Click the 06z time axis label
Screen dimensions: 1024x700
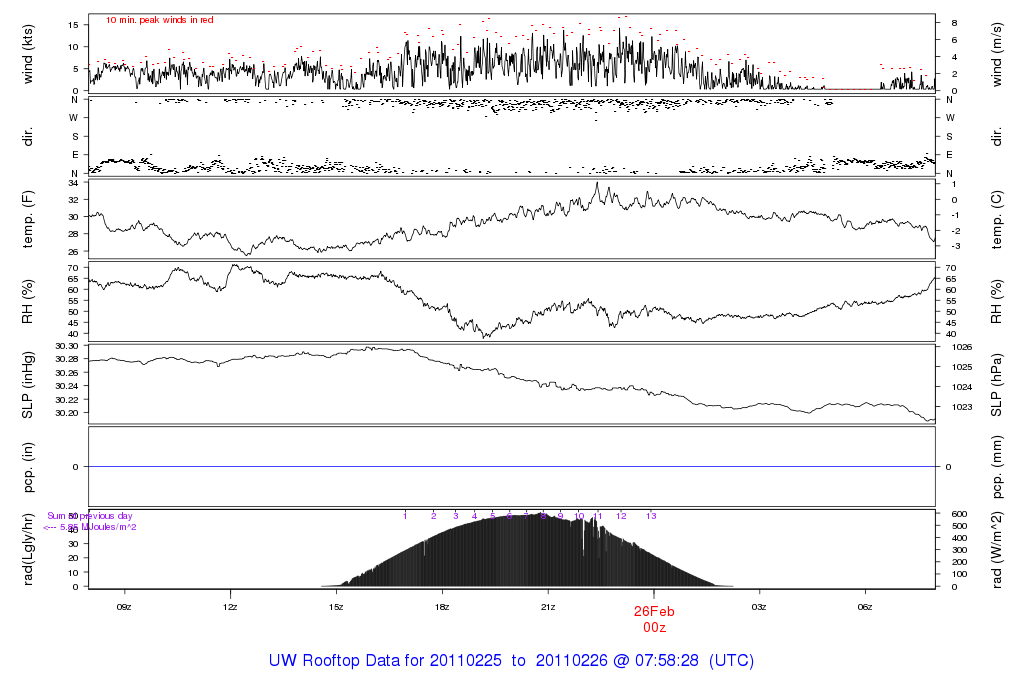coord(866,606)
